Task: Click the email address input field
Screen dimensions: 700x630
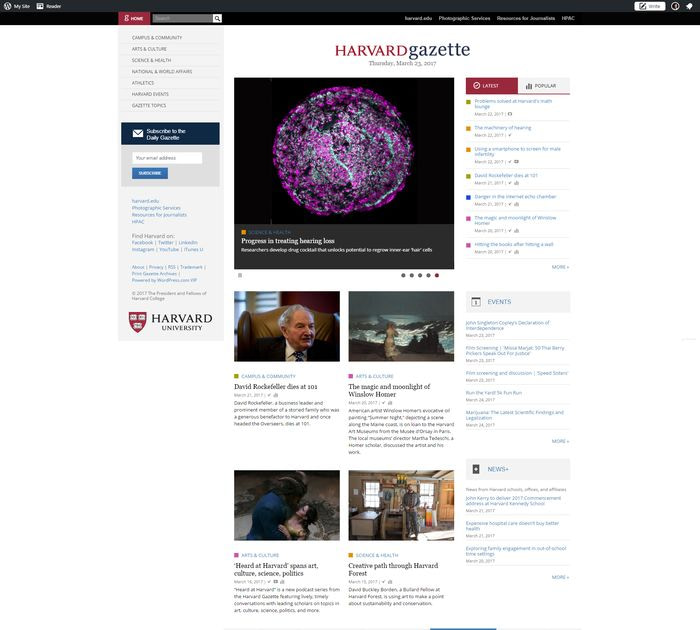Action: pos(167,158)
